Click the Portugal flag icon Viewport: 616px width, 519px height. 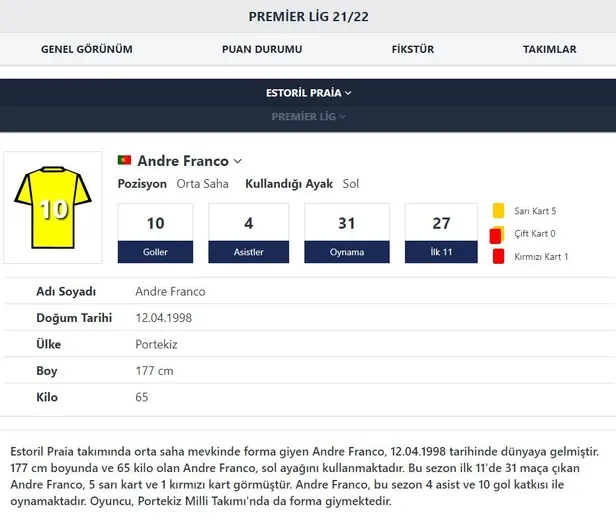125,161
